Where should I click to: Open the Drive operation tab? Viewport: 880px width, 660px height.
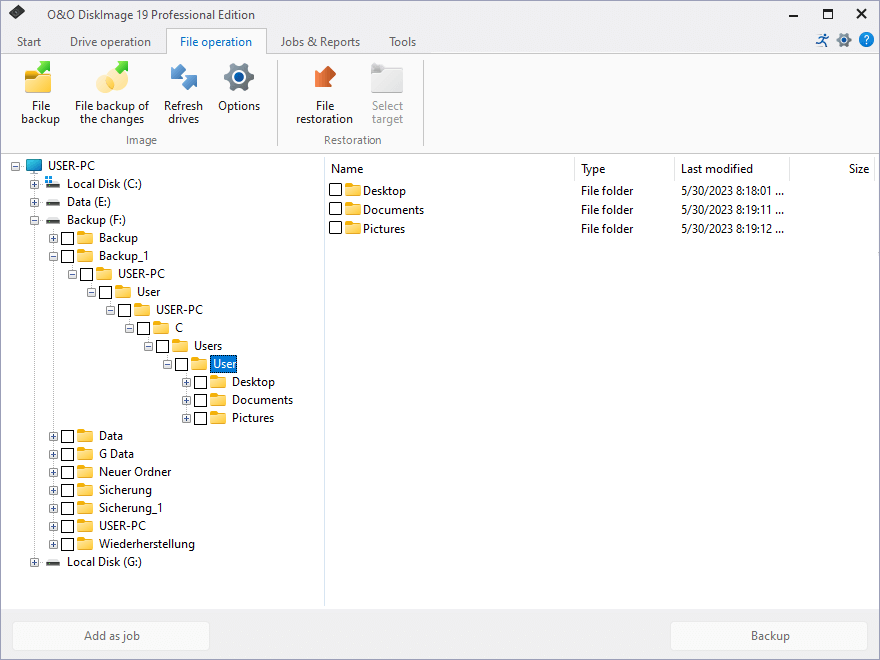[x=110, y=42]
